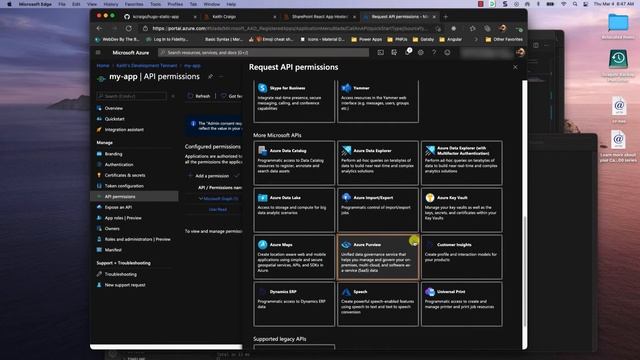Click Add a permission
640x360 pixels.
[209, 176]
